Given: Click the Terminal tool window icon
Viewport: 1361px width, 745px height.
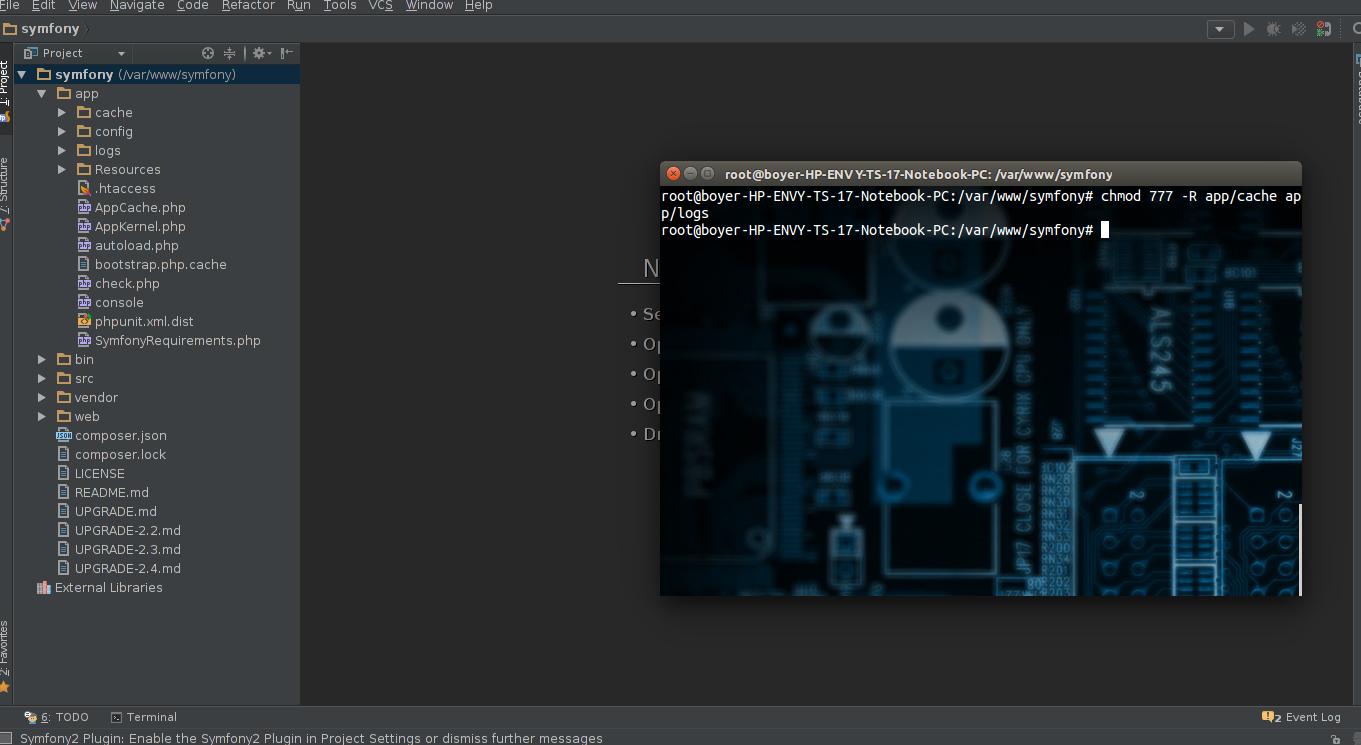Looking at the screenshot, I should [117, 717].
